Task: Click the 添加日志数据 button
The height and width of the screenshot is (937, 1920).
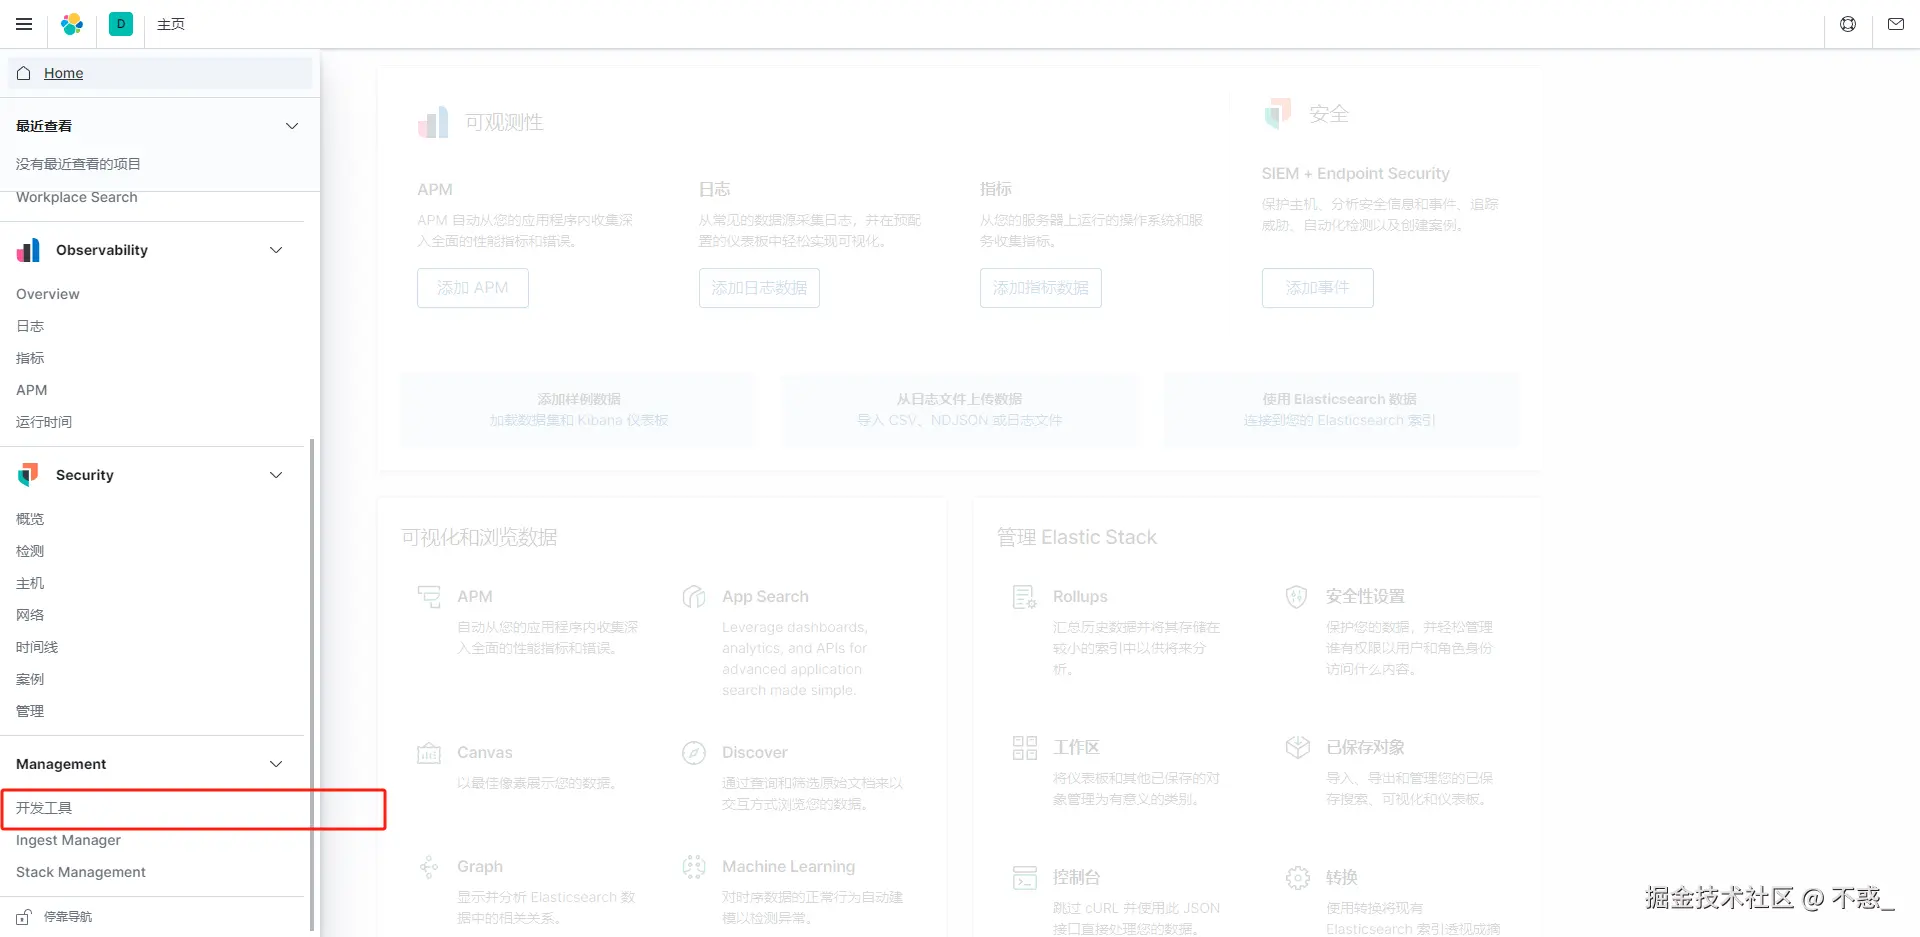Action: tap(759, 288)
